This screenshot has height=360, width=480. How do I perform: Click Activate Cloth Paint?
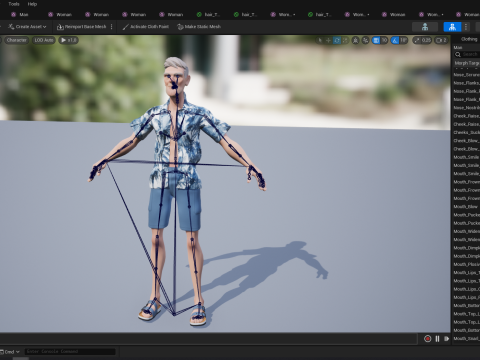tap(146, 27)
